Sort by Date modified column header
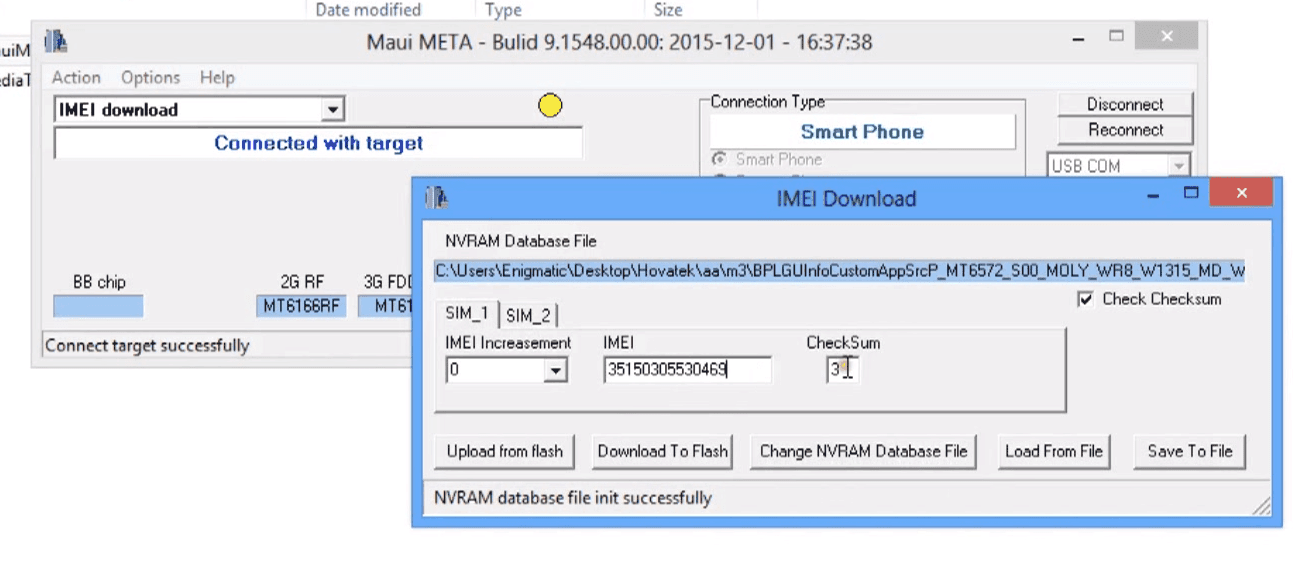Image resolution: width=1312 pixels, height=569 pixels. [x=368, y=10]
